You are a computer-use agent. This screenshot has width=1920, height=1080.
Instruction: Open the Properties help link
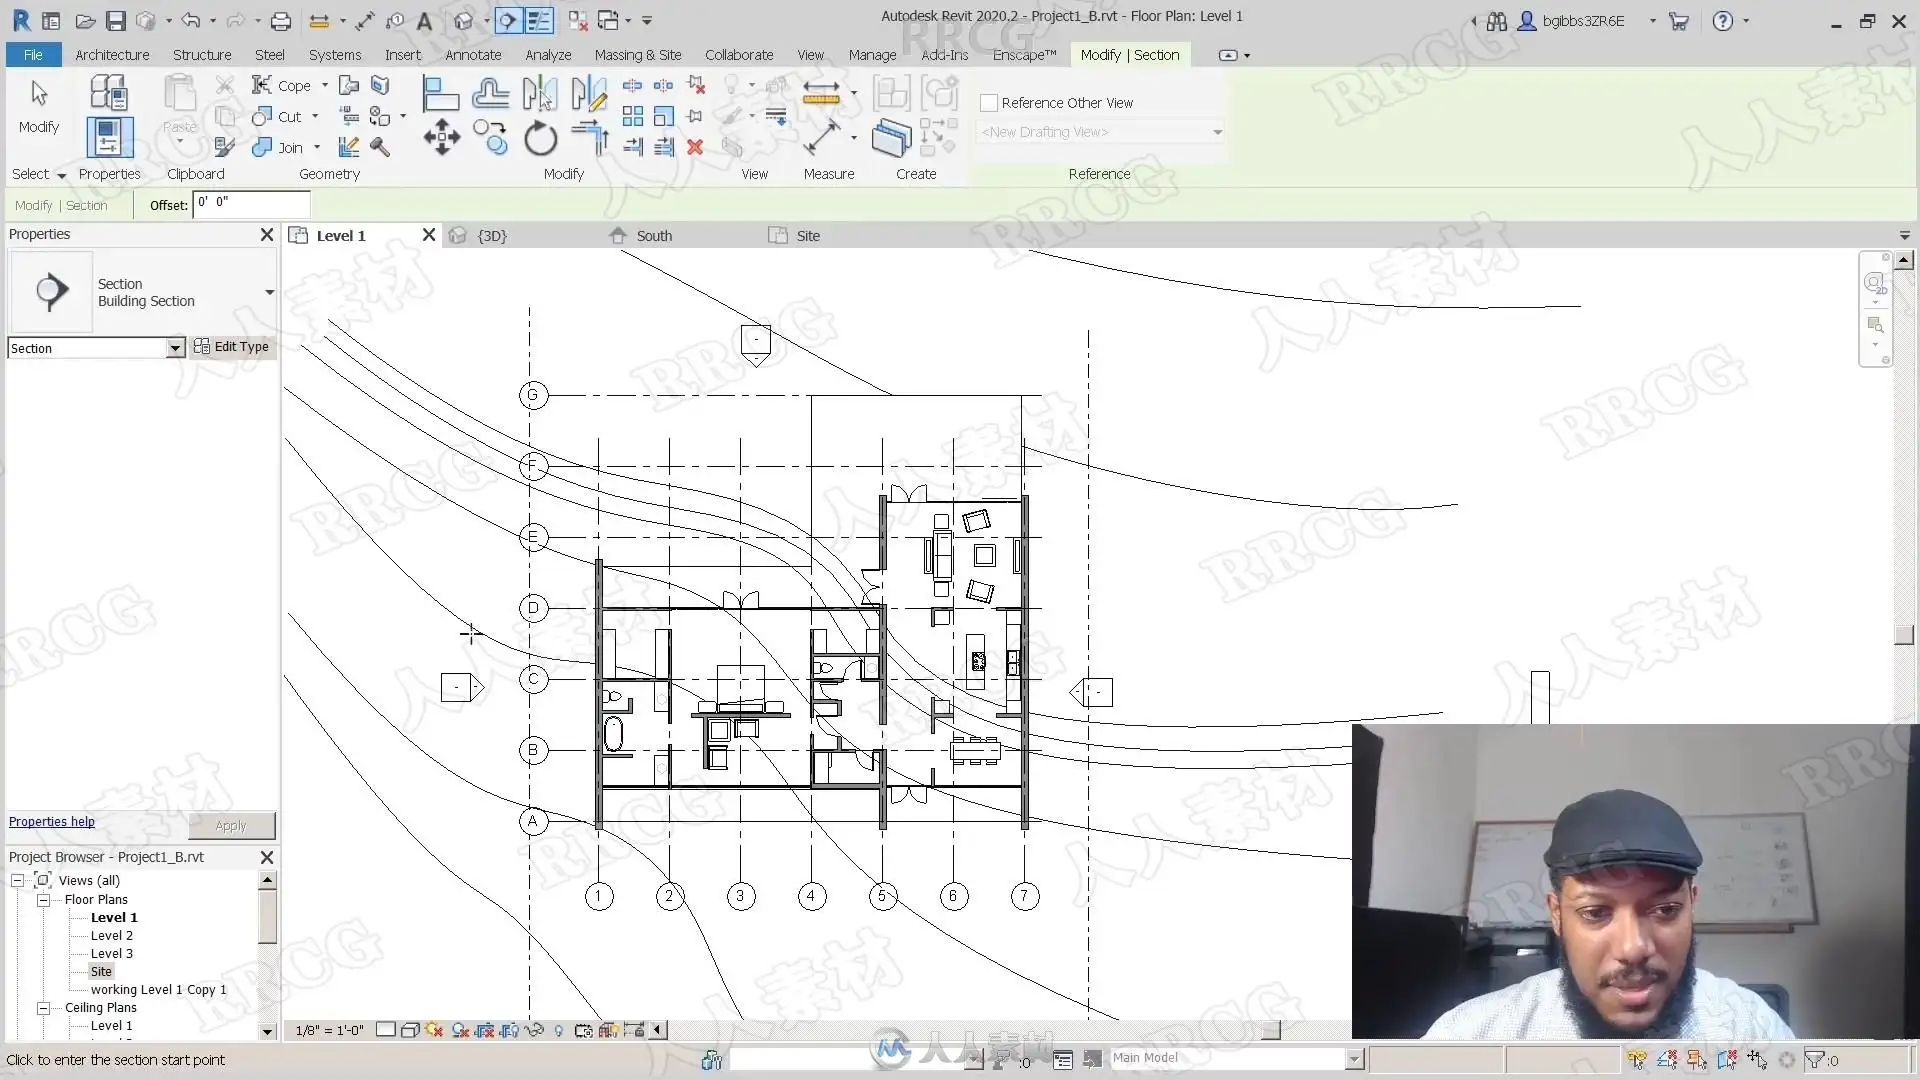52,822
